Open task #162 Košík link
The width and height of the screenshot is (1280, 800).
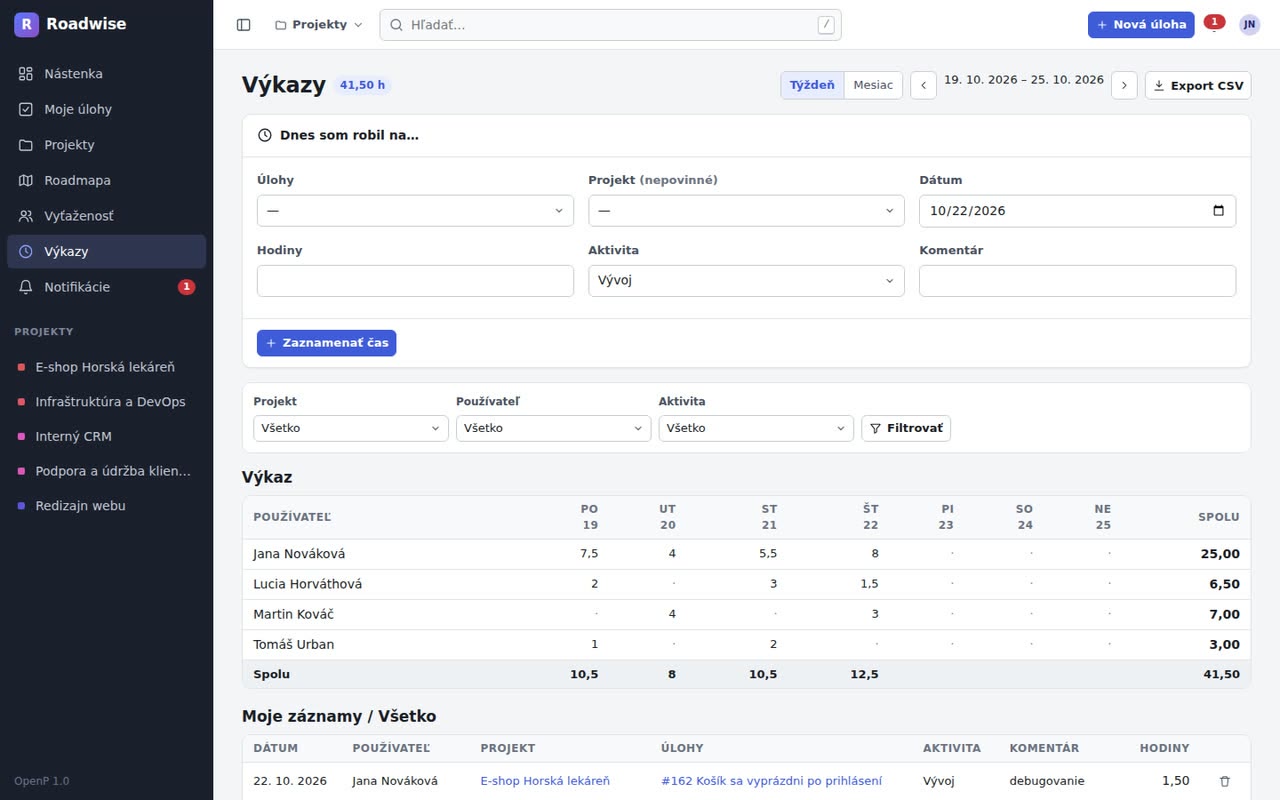point(771,781)
